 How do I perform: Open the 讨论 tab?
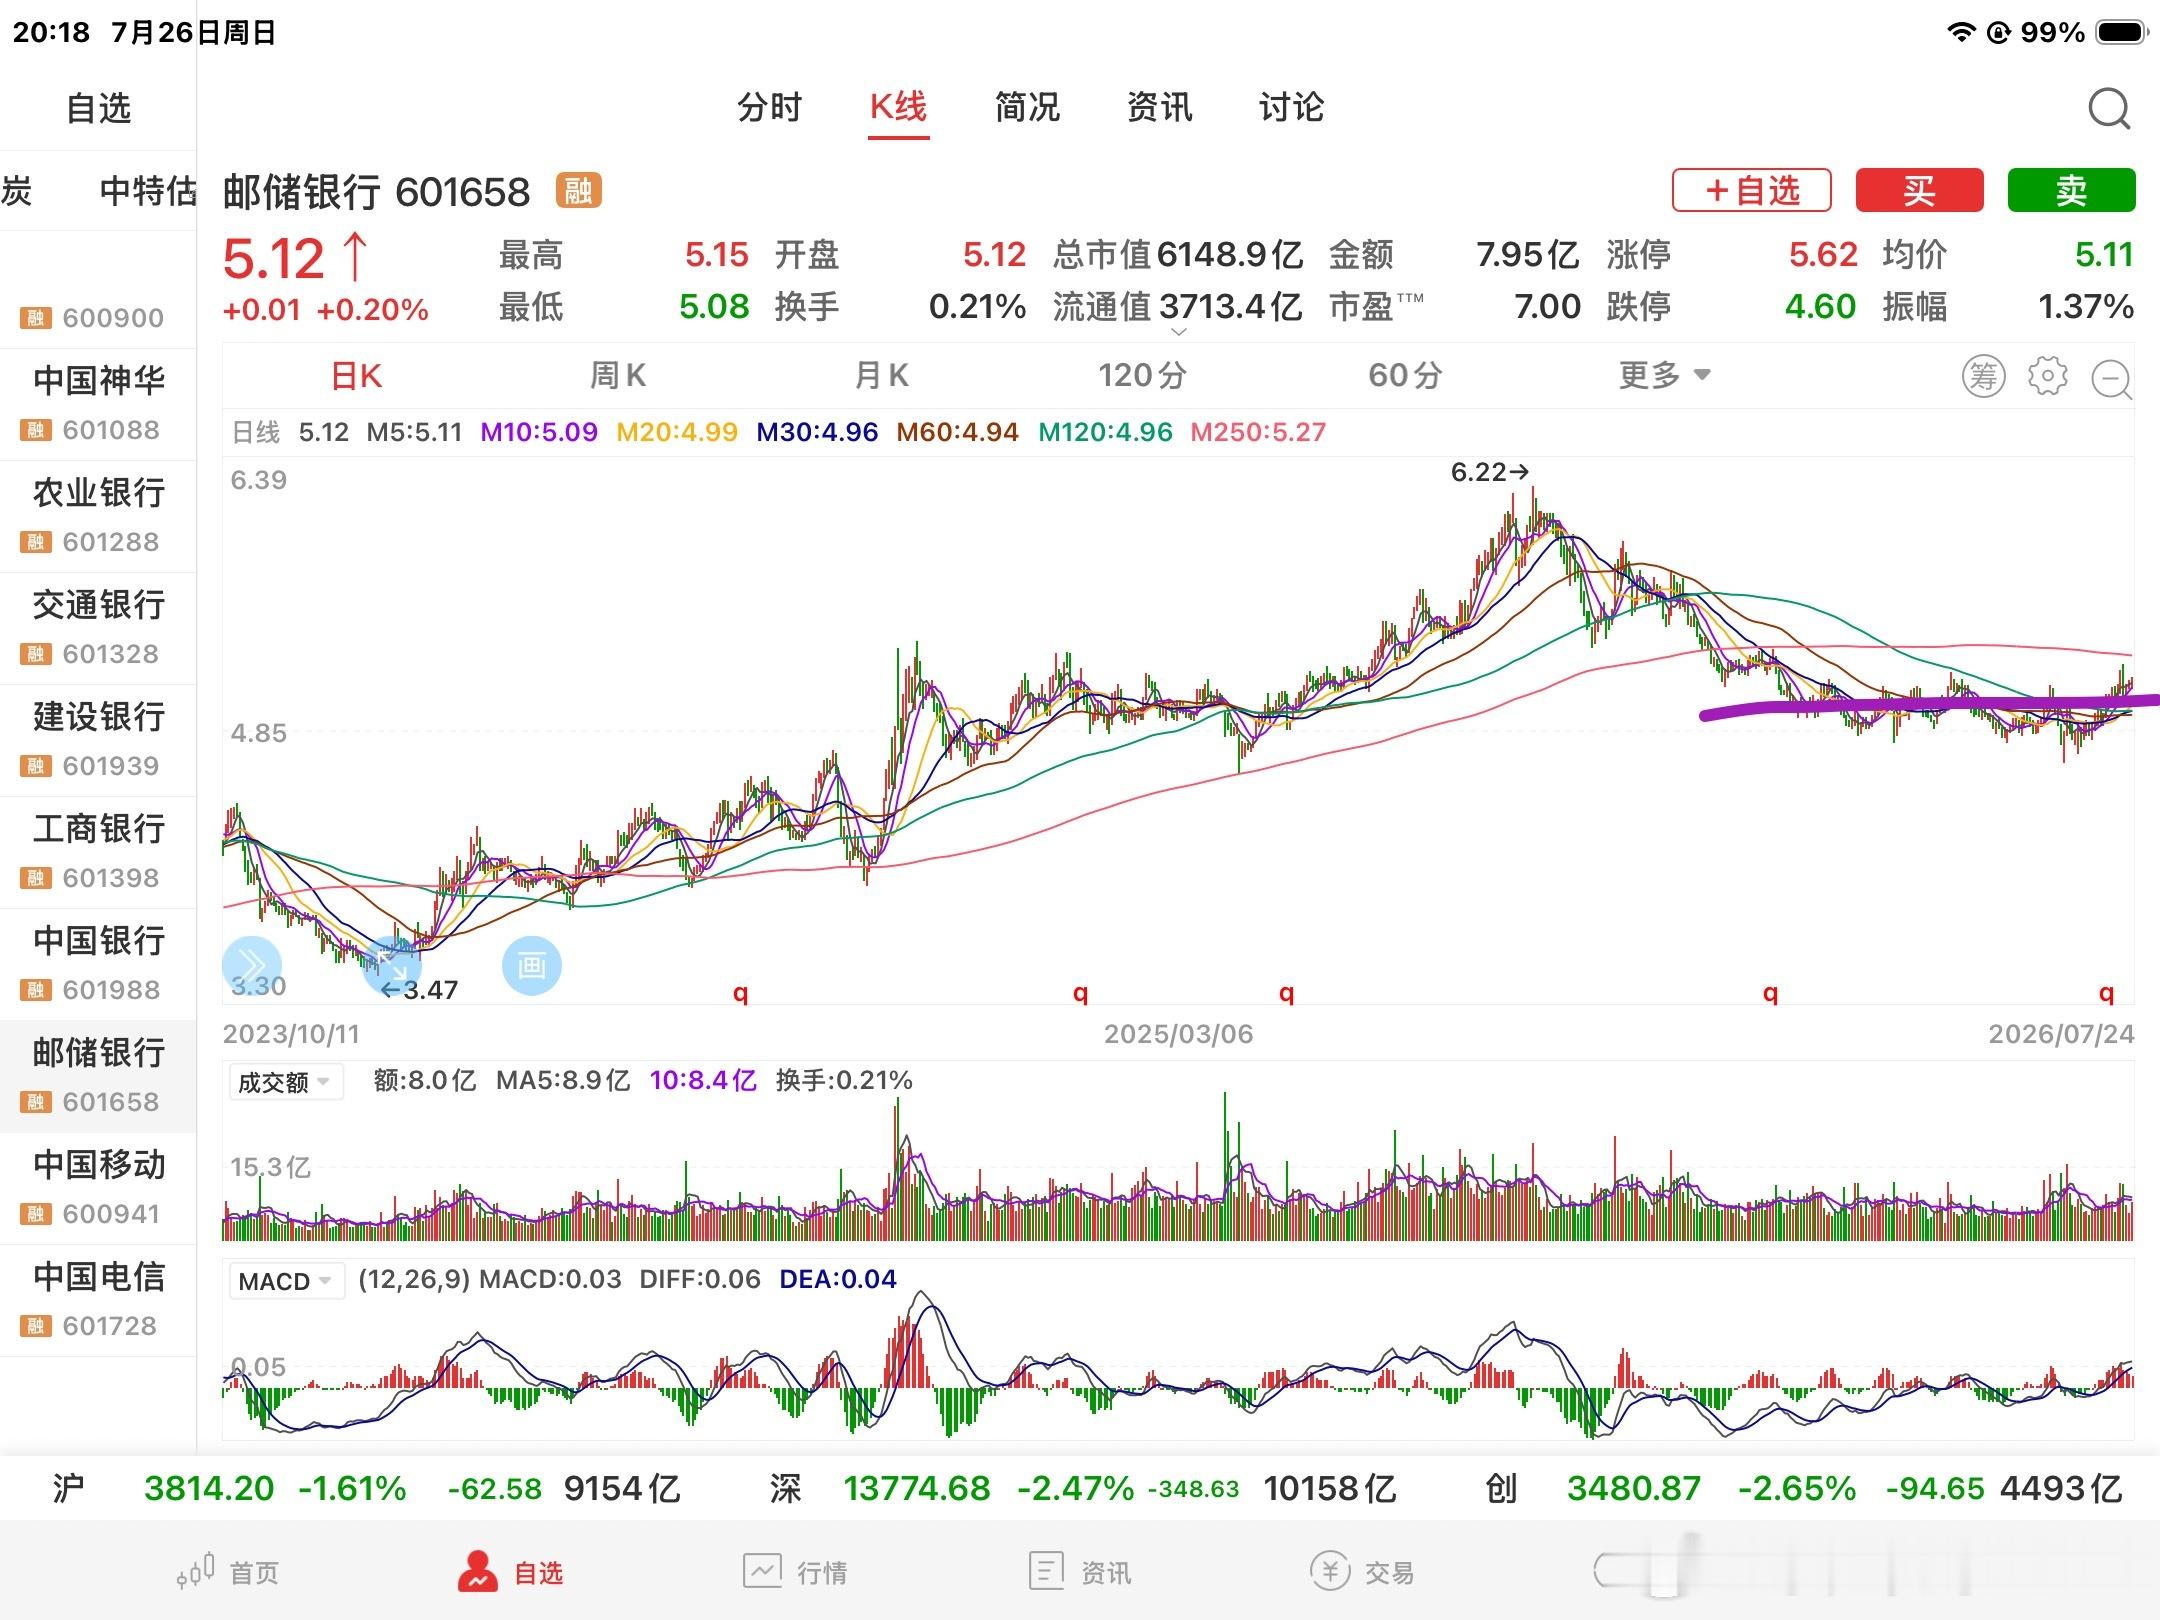click(x=1291, y=107)
